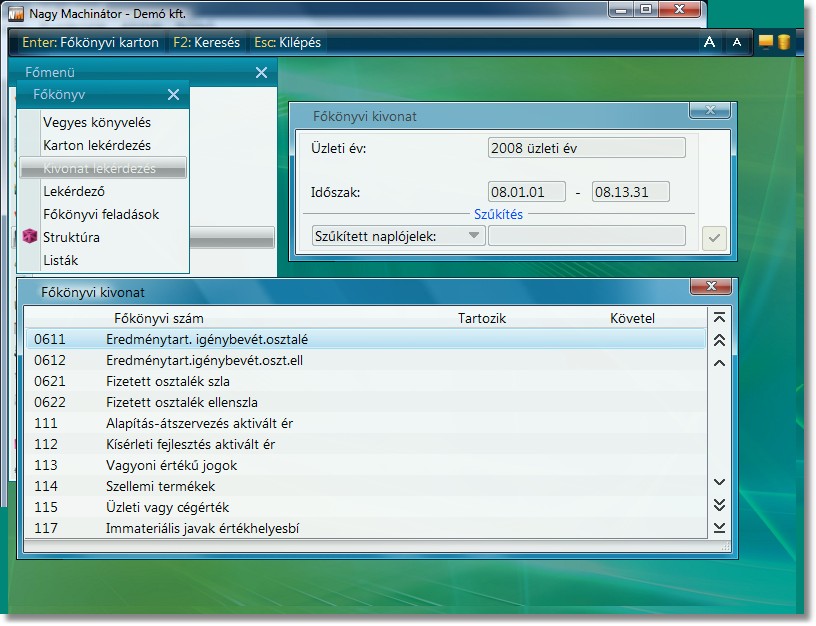816x626 pixels.
Task: Confirm filter with the checkmark button
Action: 714,237
